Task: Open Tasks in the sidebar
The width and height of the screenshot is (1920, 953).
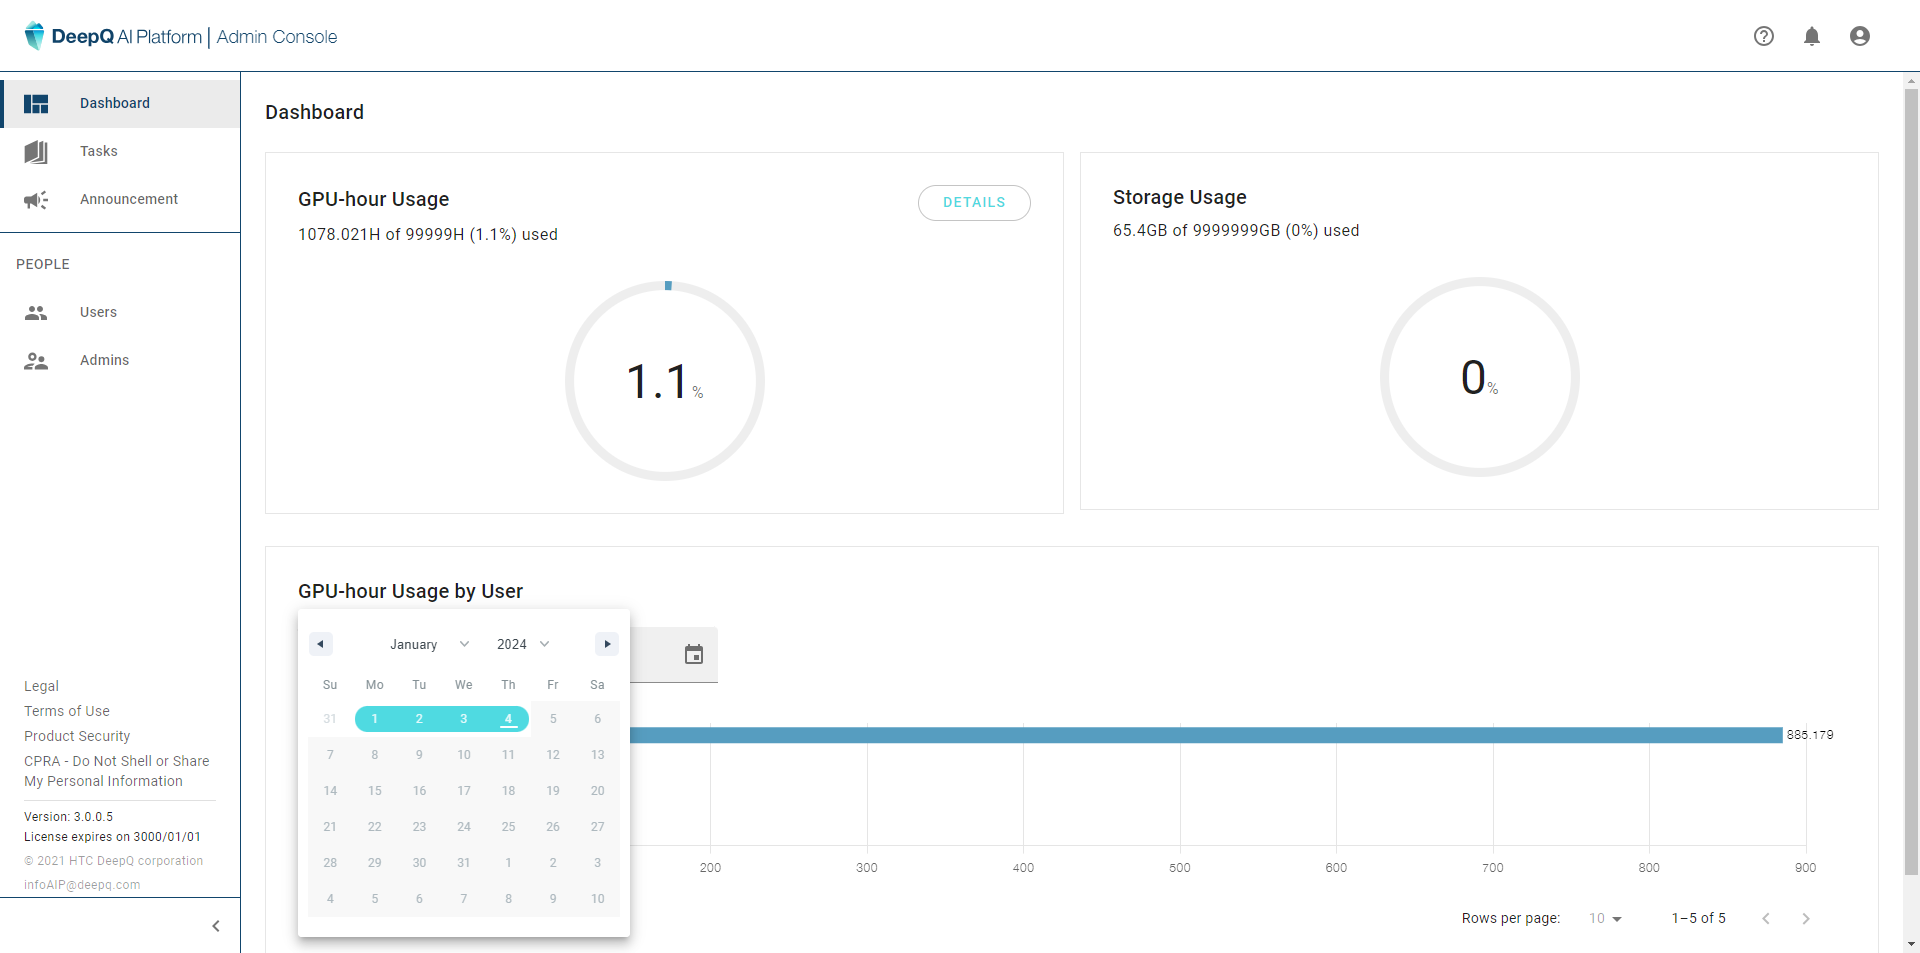Action: [x=98, y=151]
